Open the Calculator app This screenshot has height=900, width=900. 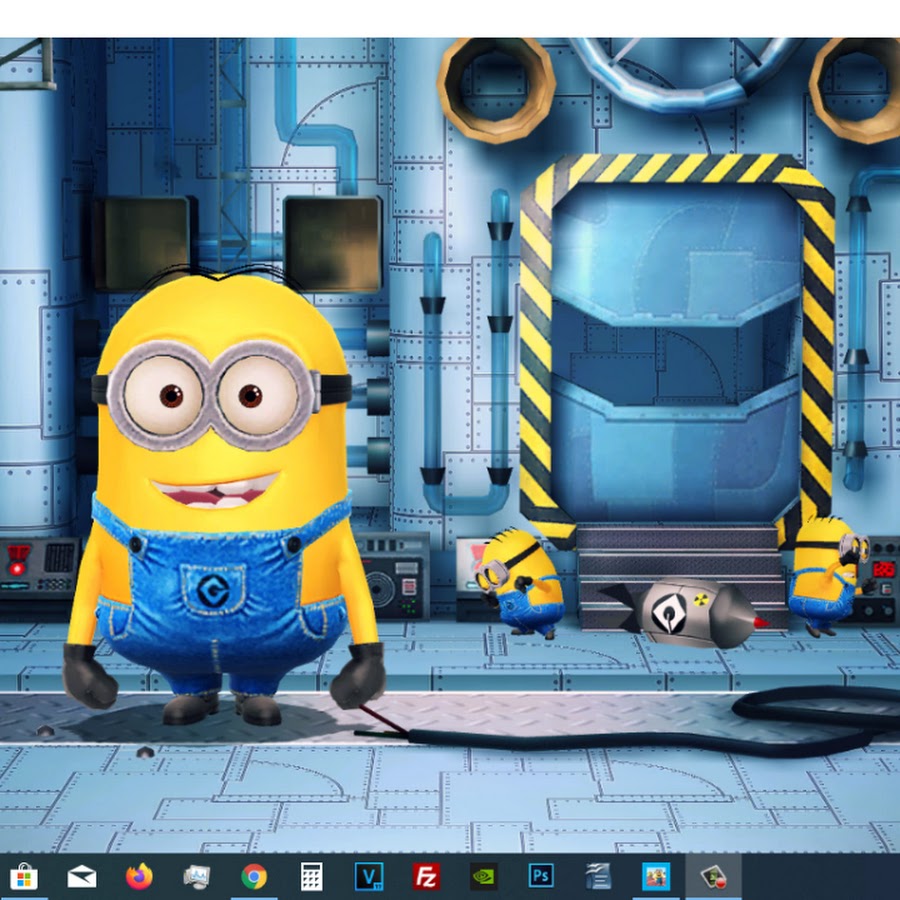point(311,877)
